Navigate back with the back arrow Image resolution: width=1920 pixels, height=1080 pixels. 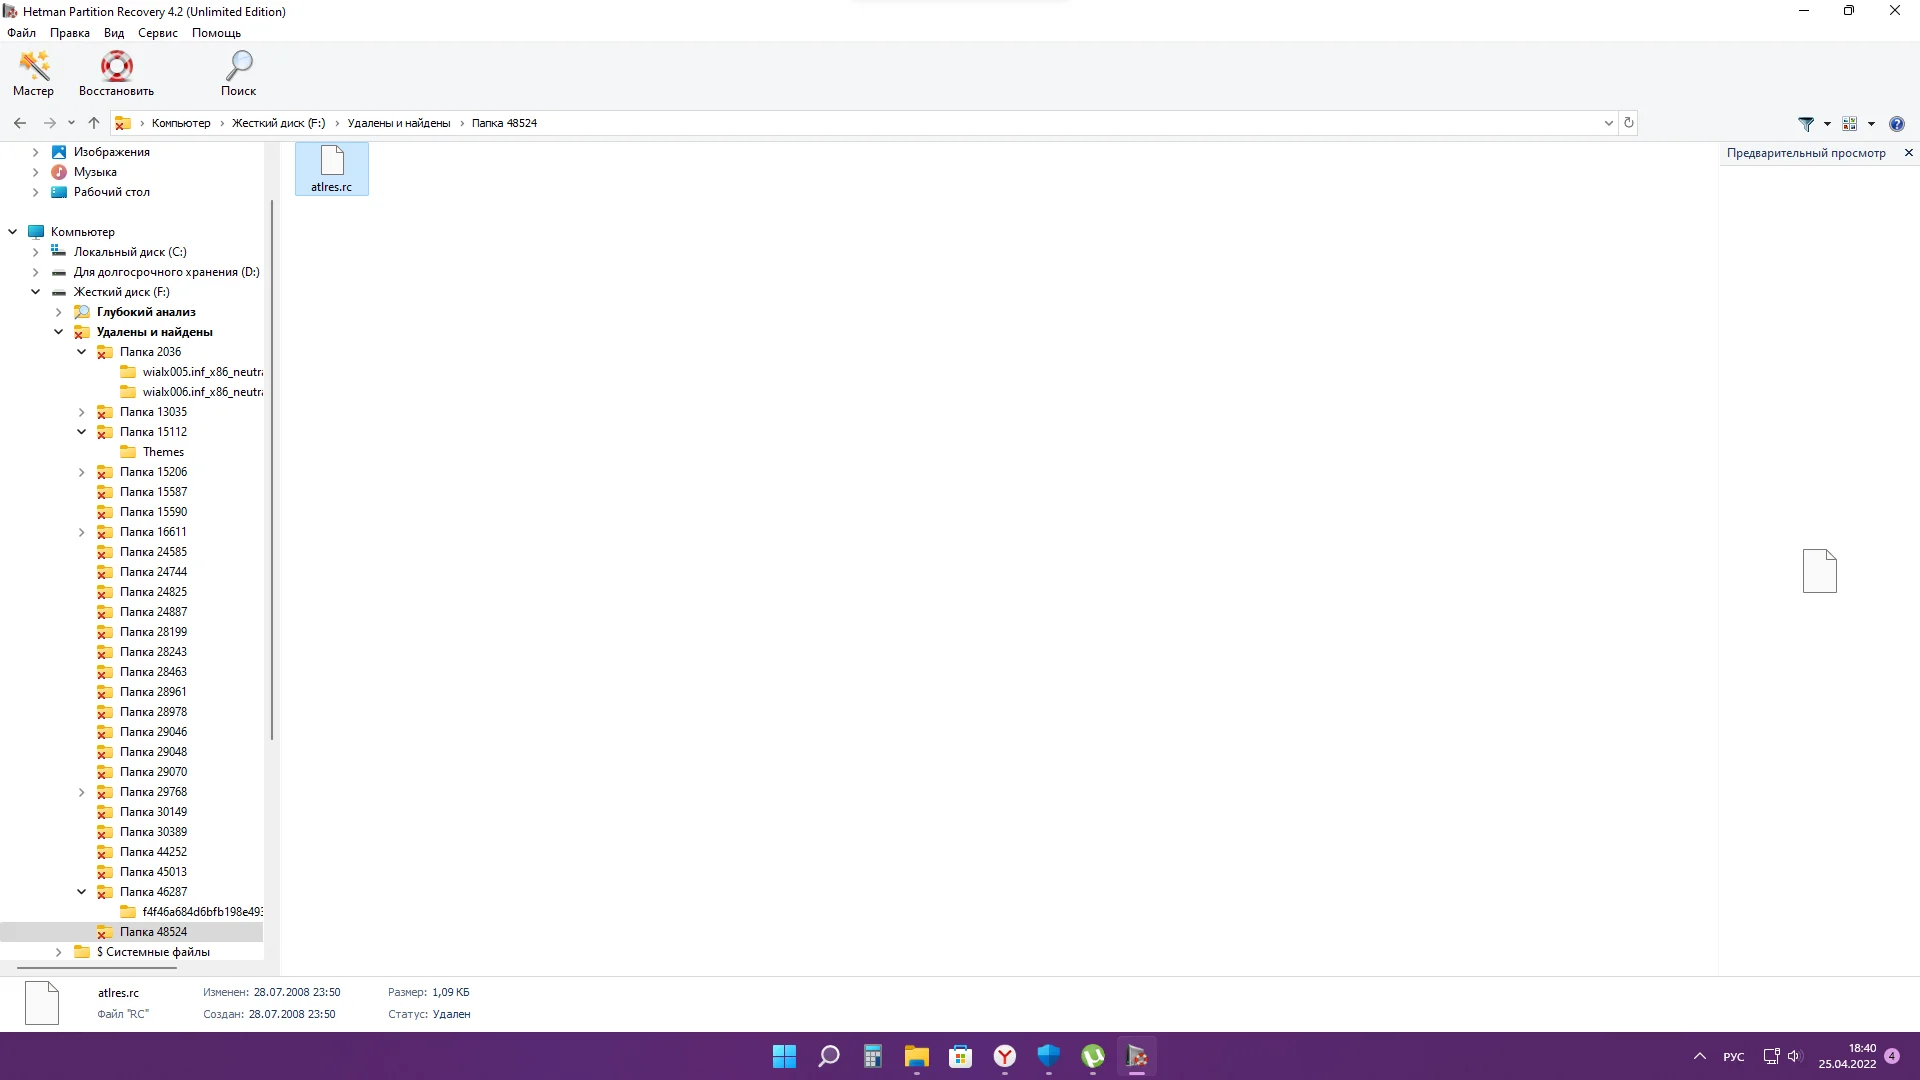pyautogui.click(x=20, y=123)
